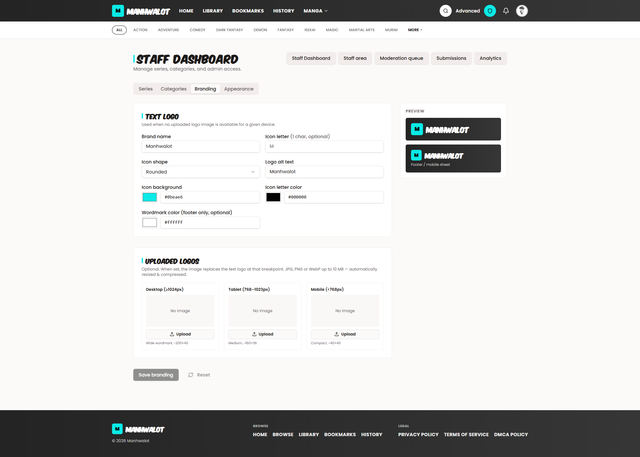This screenshot has width=640, height=457.
Task: Expand the More genres dropdown
Action: [x=415, y=30]
